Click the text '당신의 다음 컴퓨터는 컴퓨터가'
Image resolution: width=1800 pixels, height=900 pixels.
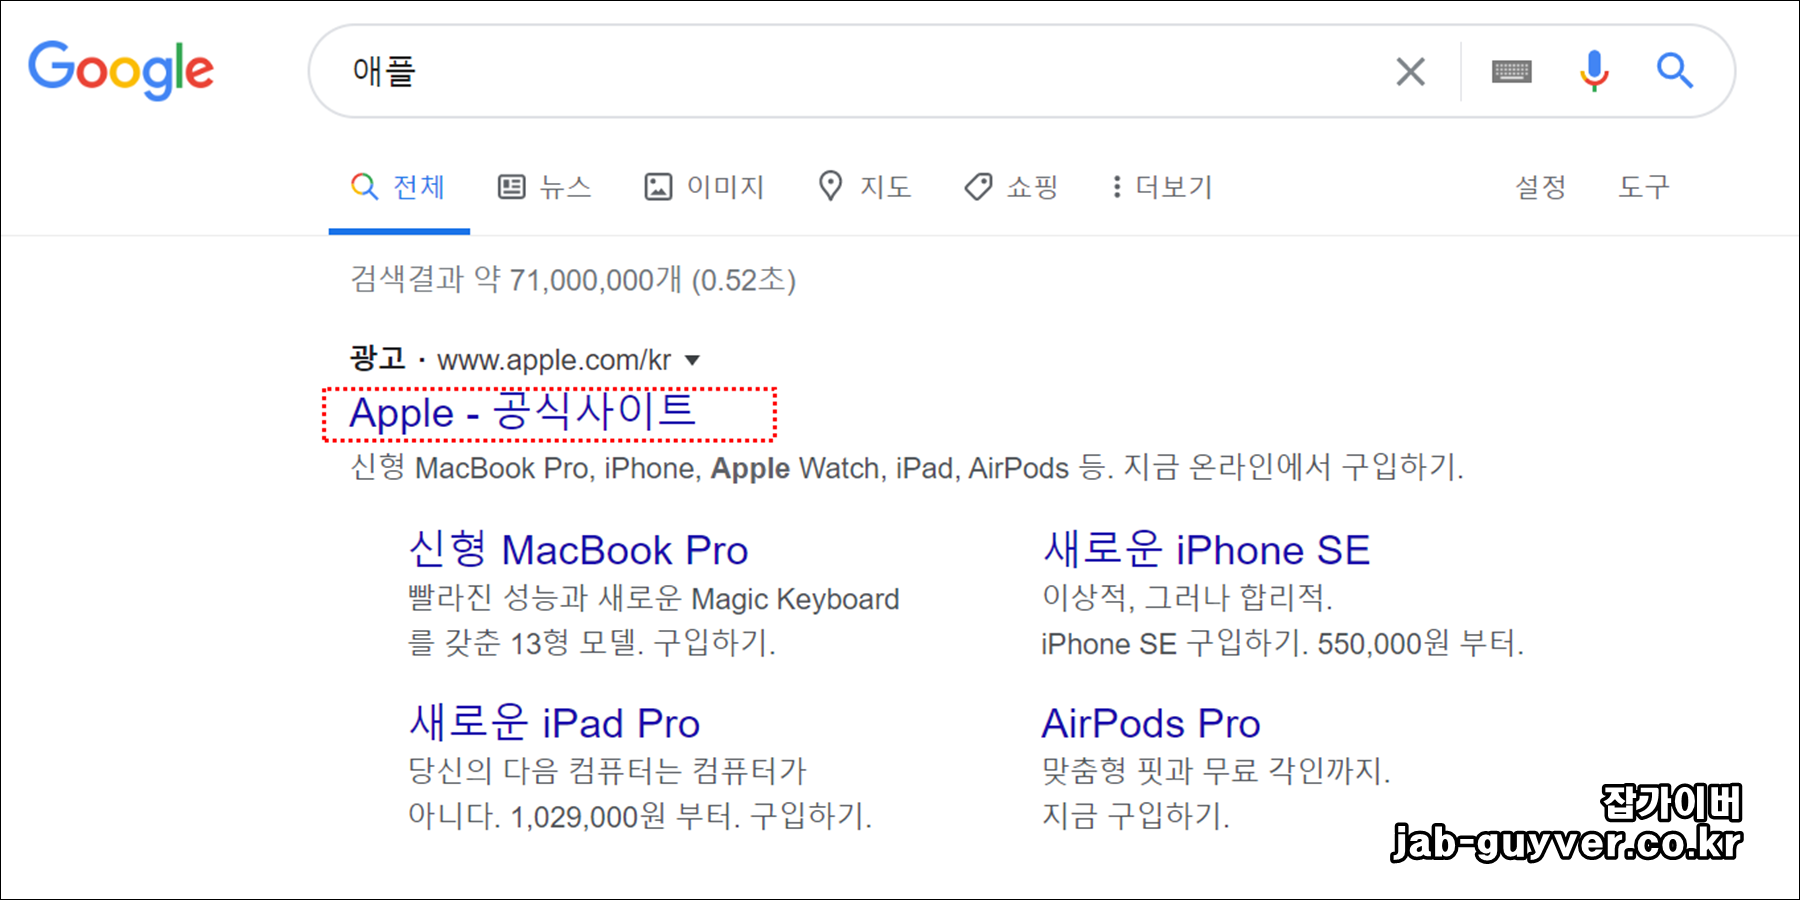pos(607,771)
